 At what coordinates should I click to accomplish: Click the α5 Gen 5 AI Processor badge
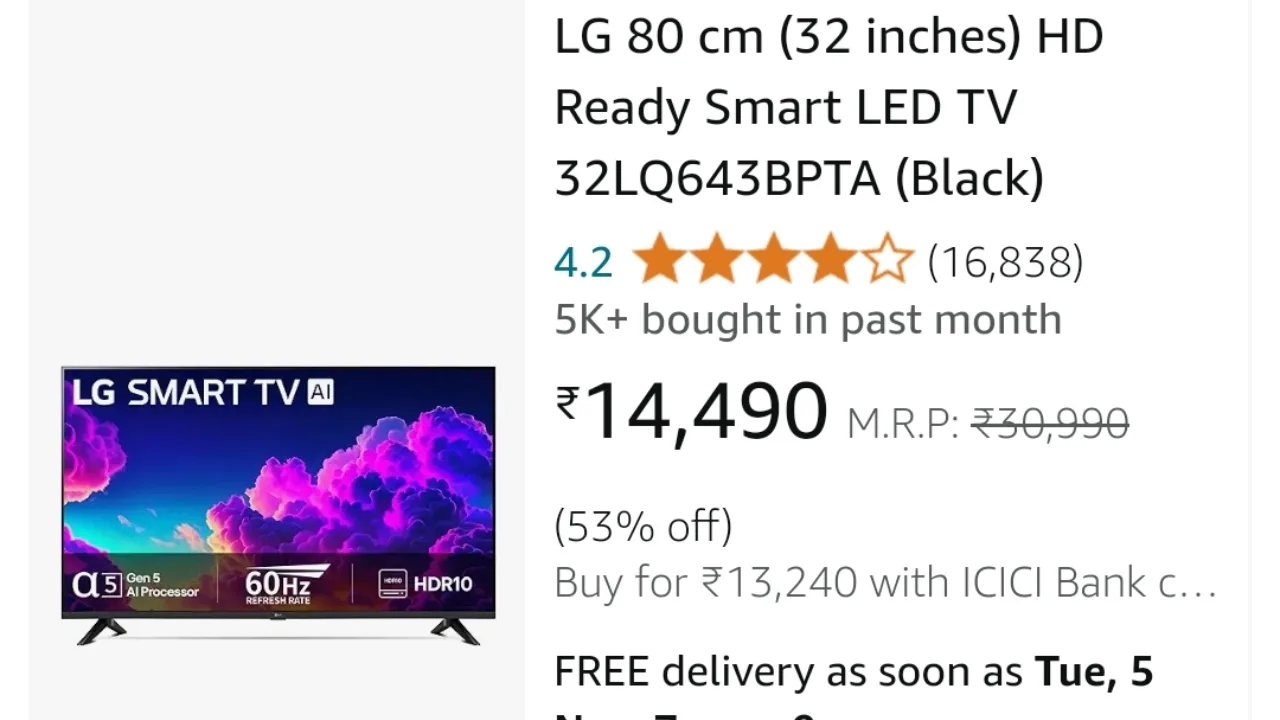(x=135, y=584)
